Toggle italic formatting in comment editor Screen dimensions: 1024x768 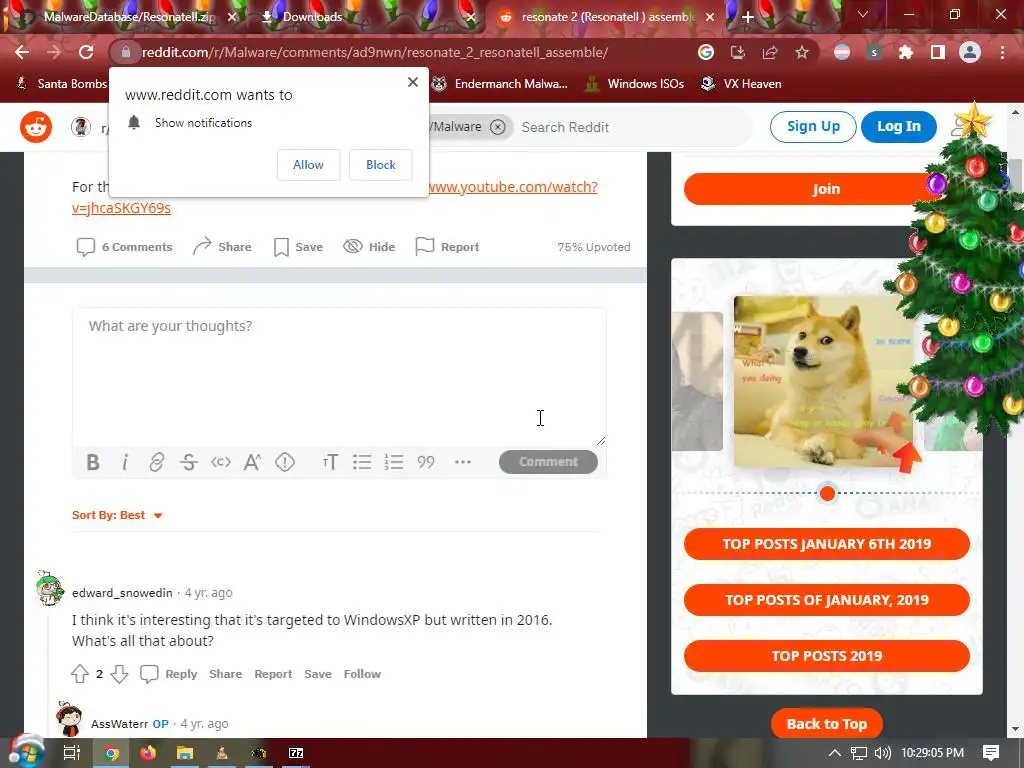tap(125, 462)
